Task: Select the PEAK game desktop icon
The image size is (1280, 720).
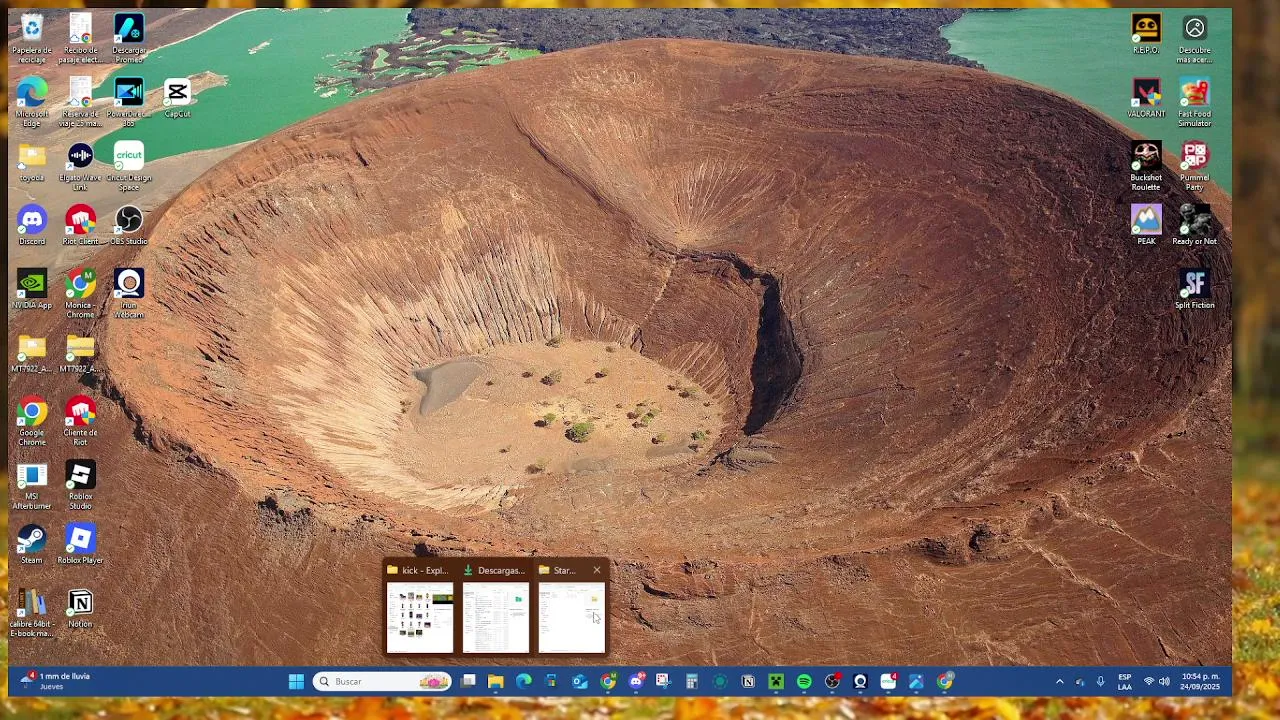Action: [1146, 227]
